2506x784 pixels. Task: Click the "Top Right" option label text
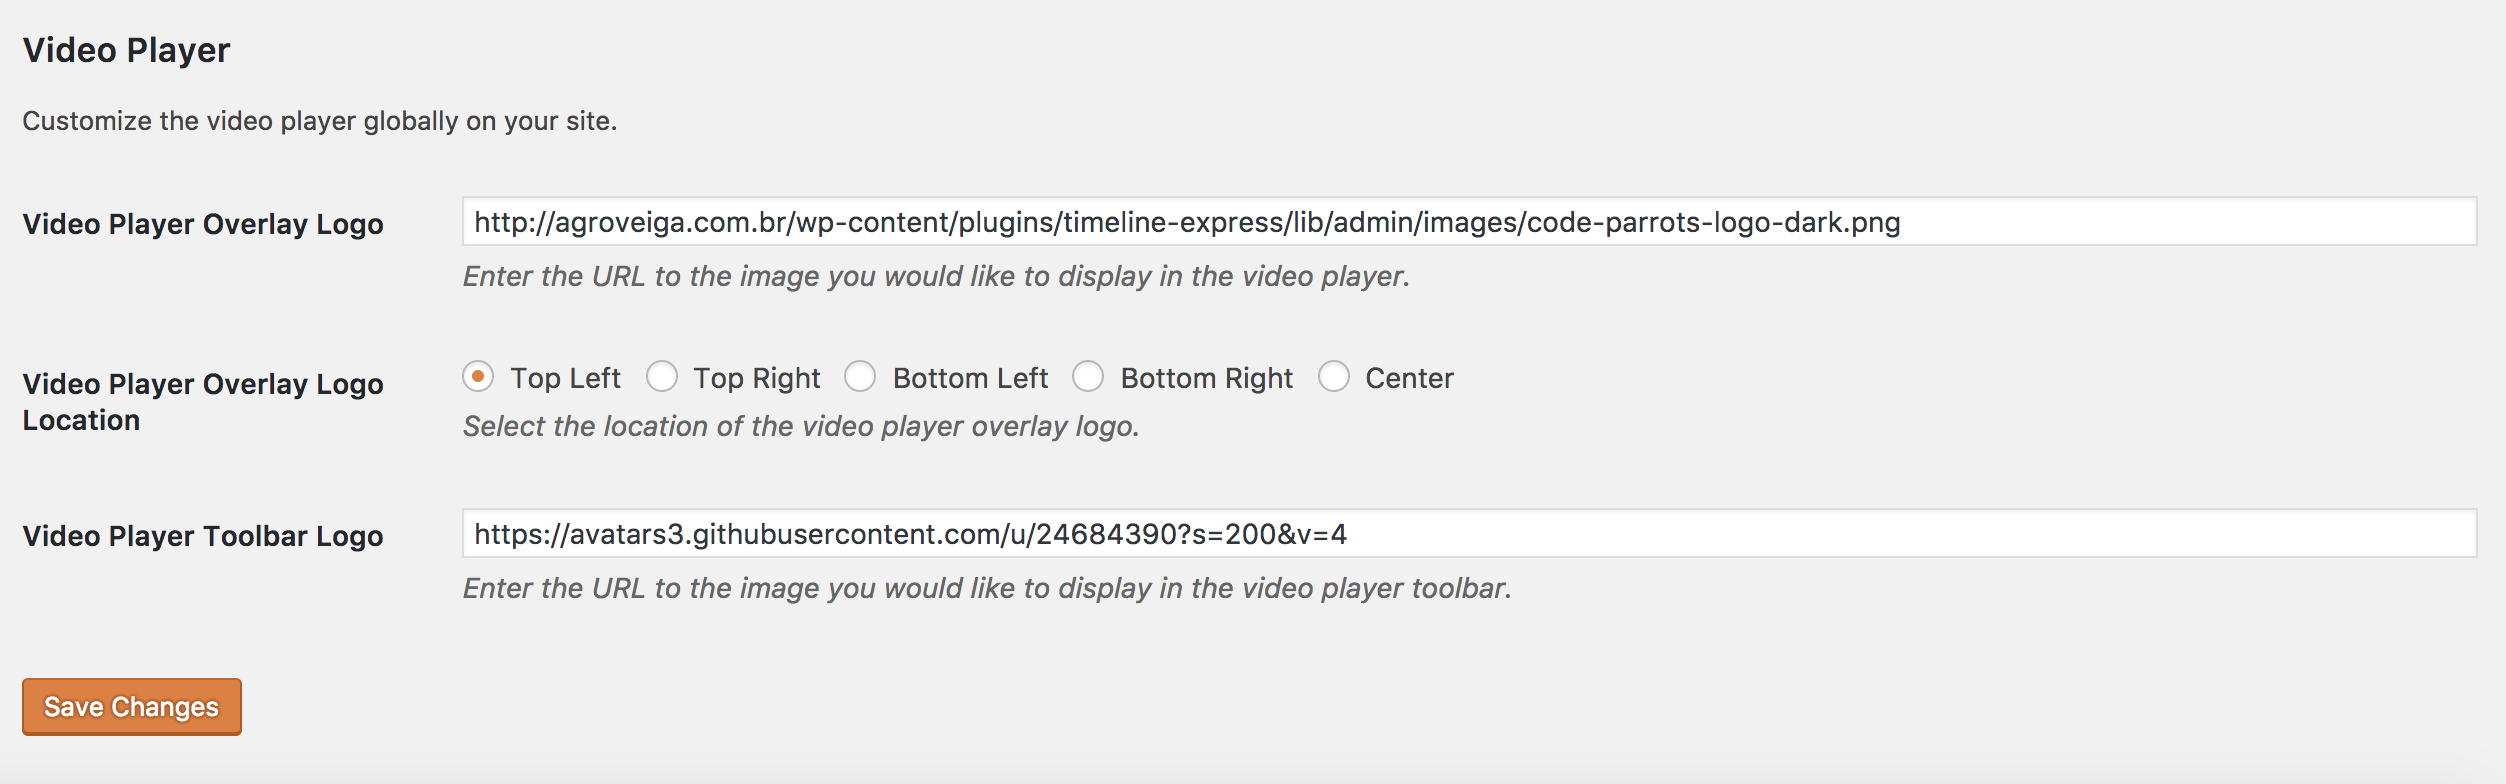coord(756,378)
